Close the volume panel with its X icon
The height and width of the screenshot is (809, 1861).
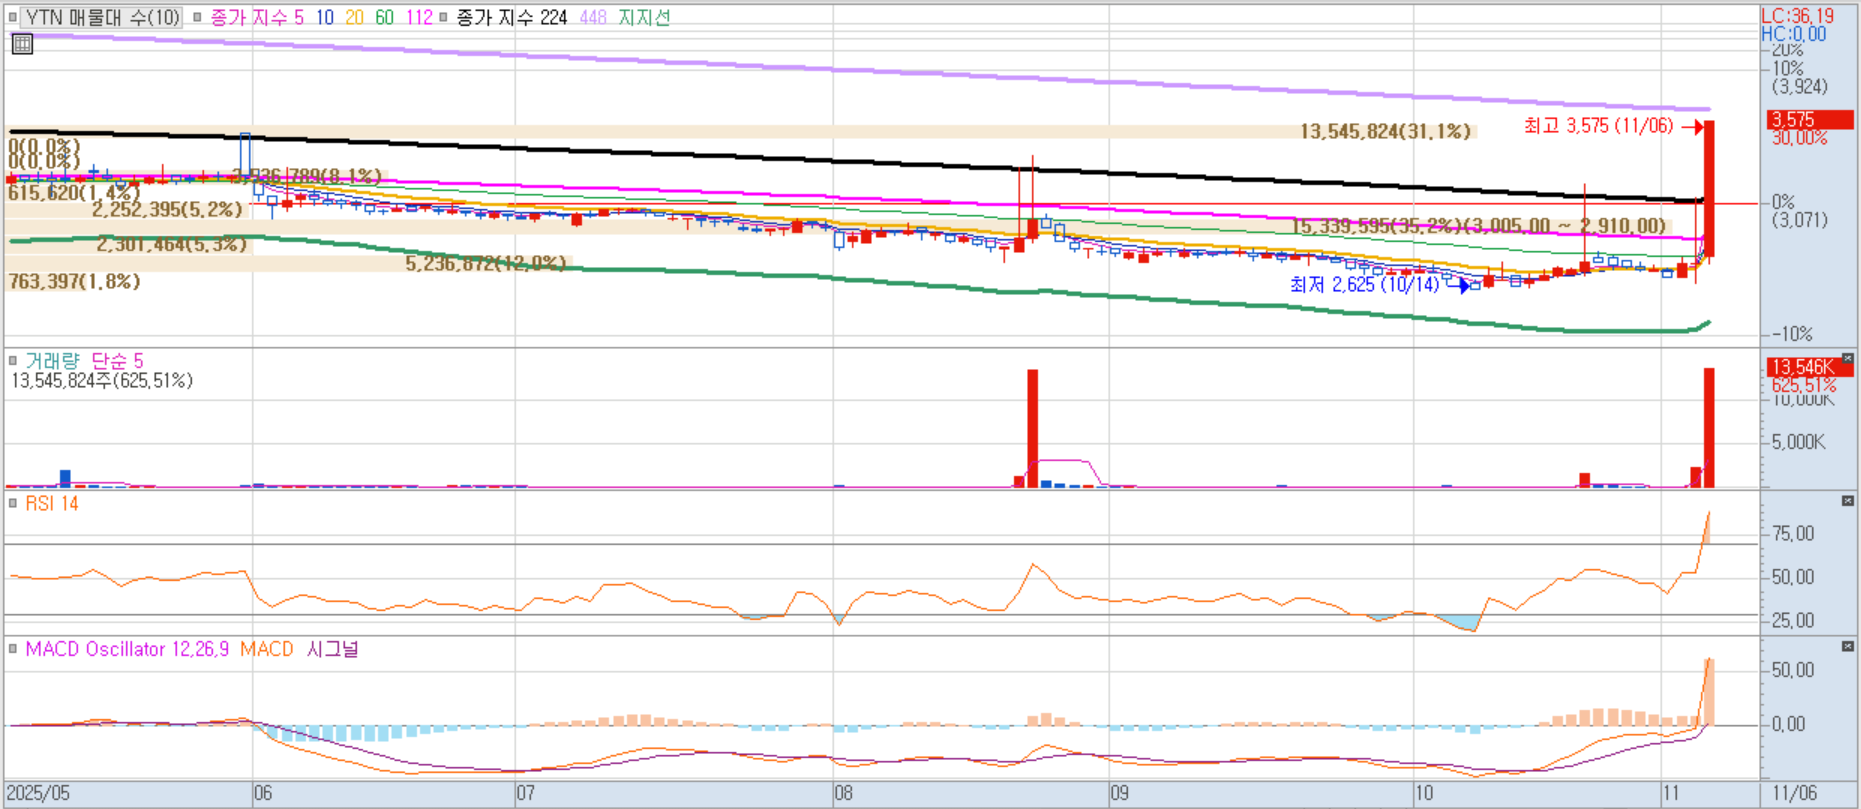click(x=1847, y=358)
